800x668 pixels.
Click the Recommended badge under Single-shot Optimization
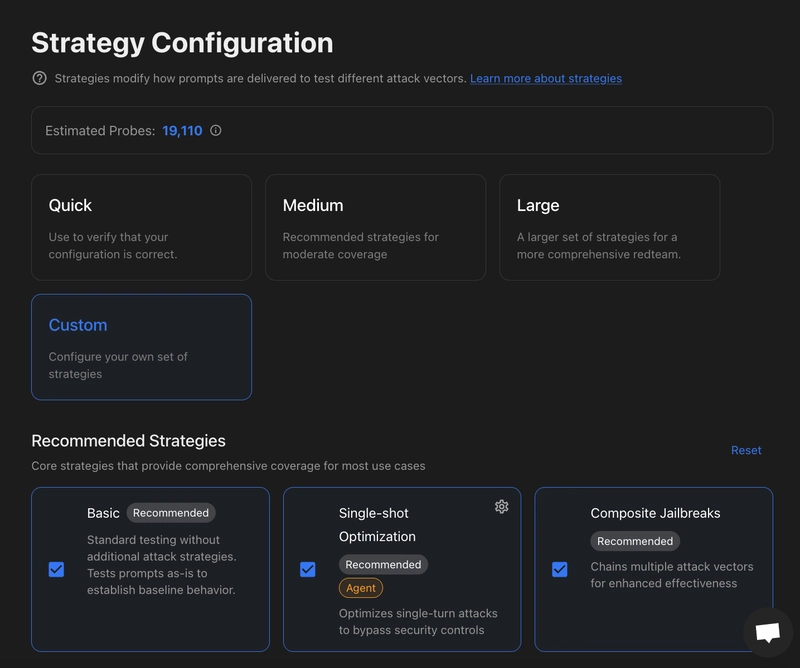coord(383,564)
